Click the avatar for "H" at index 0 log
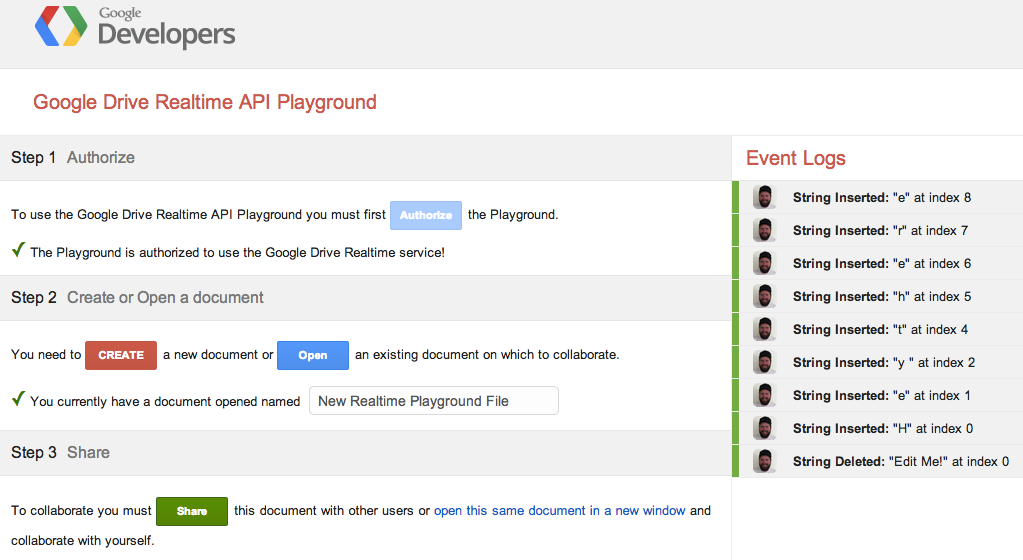Screen dimensions: 1023x560 [764, 428]
